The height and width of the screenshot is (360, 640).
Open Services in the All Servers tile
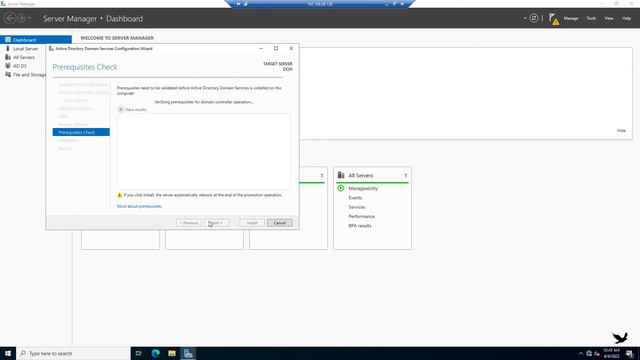pyautogui.click(x=357, y=207)
